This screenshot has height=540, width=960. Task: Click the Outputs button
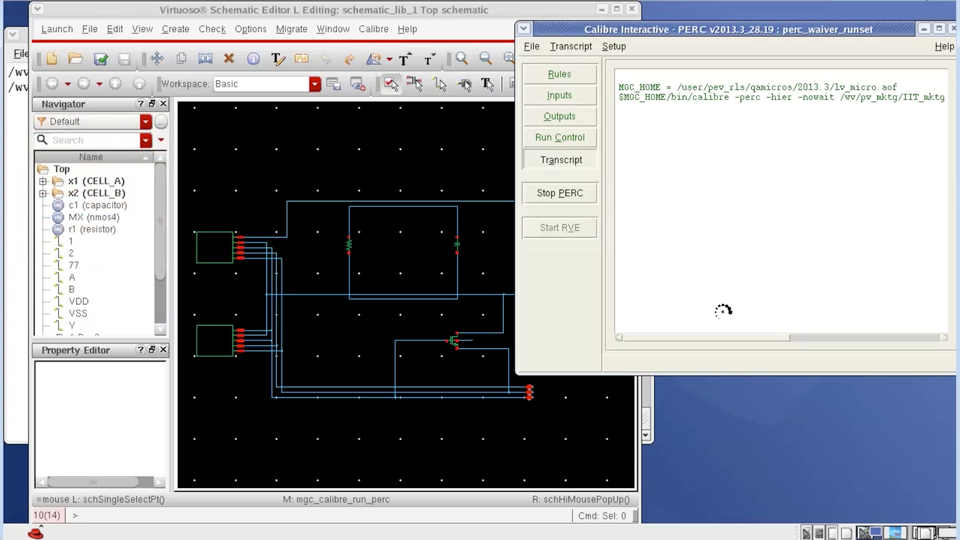coord(560,116)
